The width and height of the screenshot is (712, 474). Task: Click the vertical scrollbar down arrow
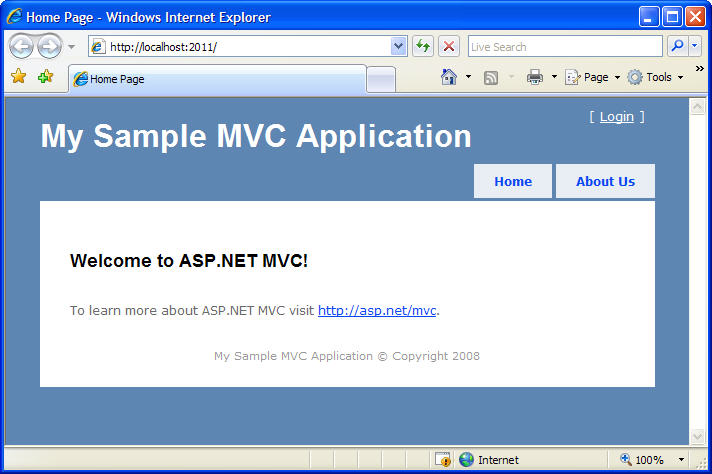[697, 436]
